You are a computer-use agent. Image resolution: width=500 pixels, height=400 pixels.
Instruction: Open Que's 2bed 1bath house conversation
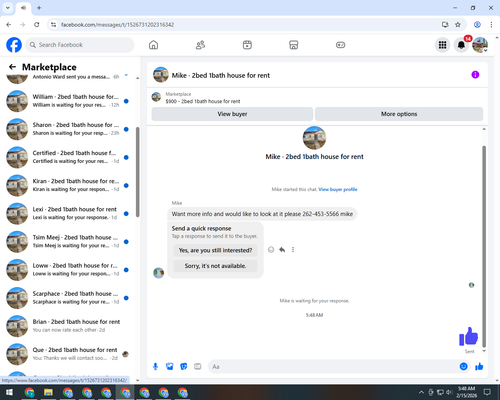click(68, 354)
